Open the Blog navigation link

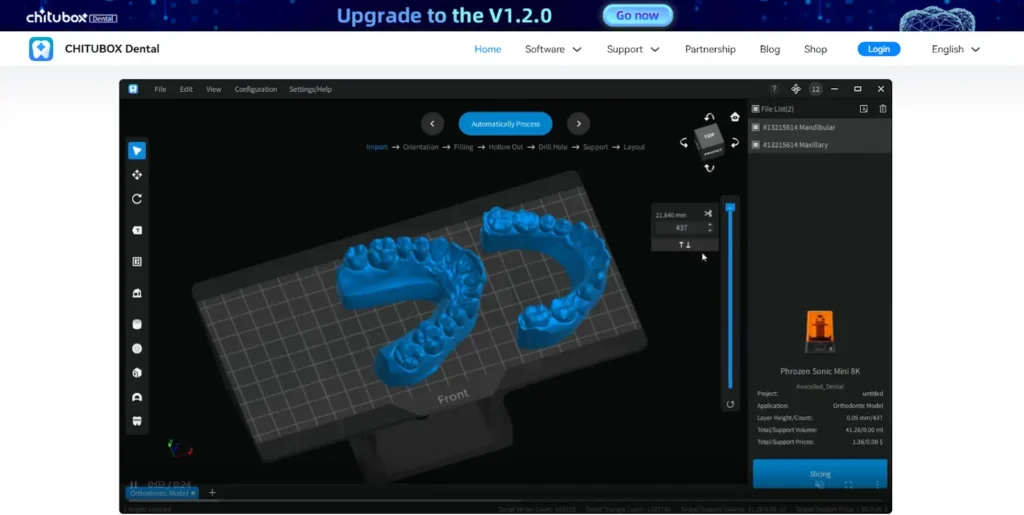[x=769, y=49]
